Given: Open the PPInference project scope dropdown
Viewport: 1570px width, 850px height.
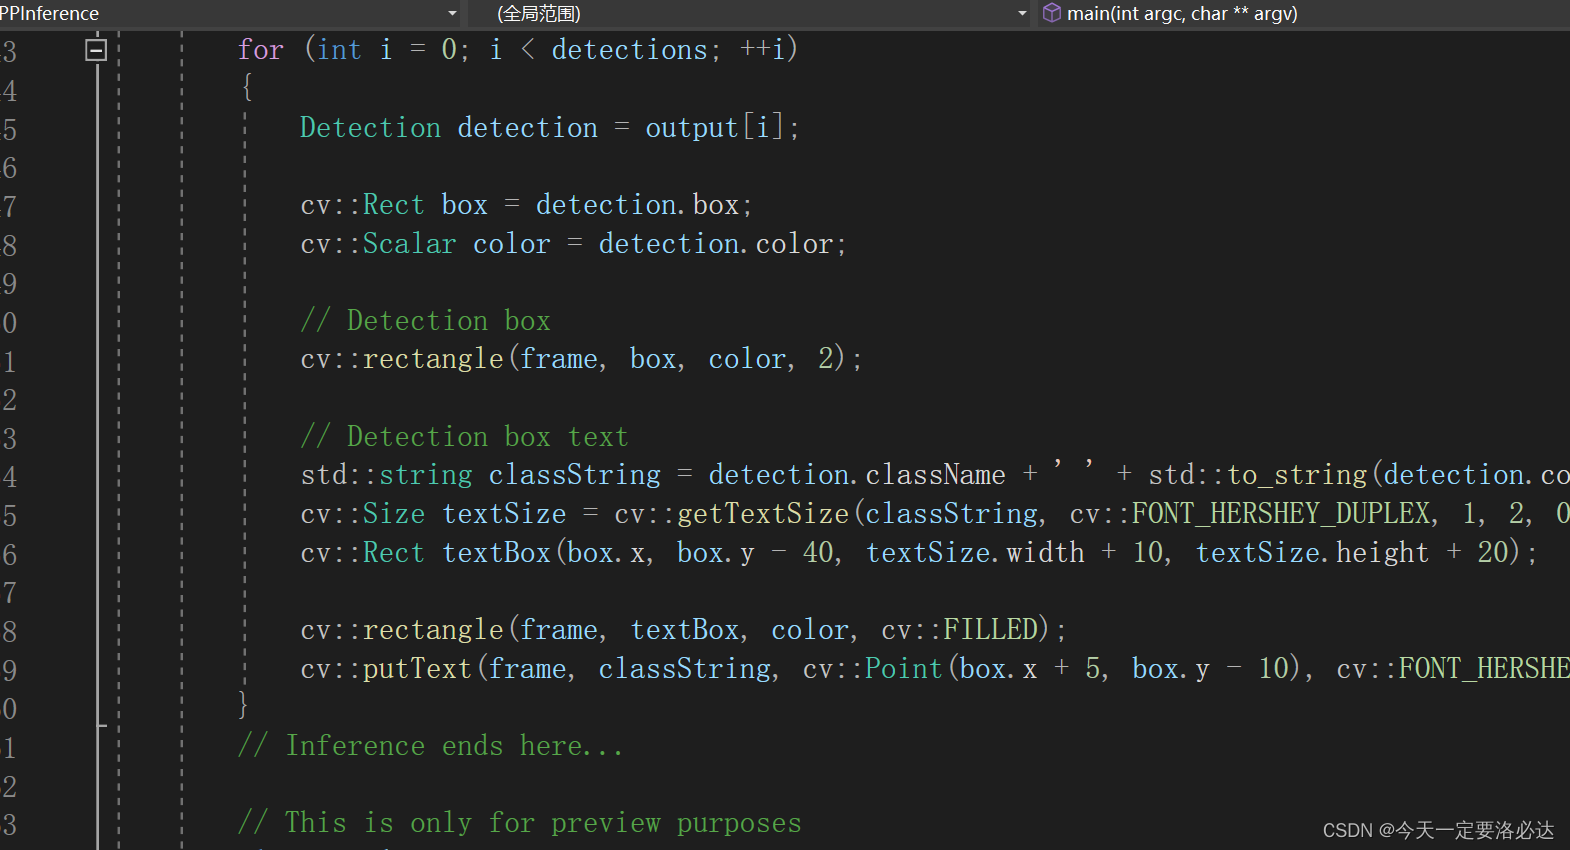Looking at the screenshot, I should coord(452,14).
